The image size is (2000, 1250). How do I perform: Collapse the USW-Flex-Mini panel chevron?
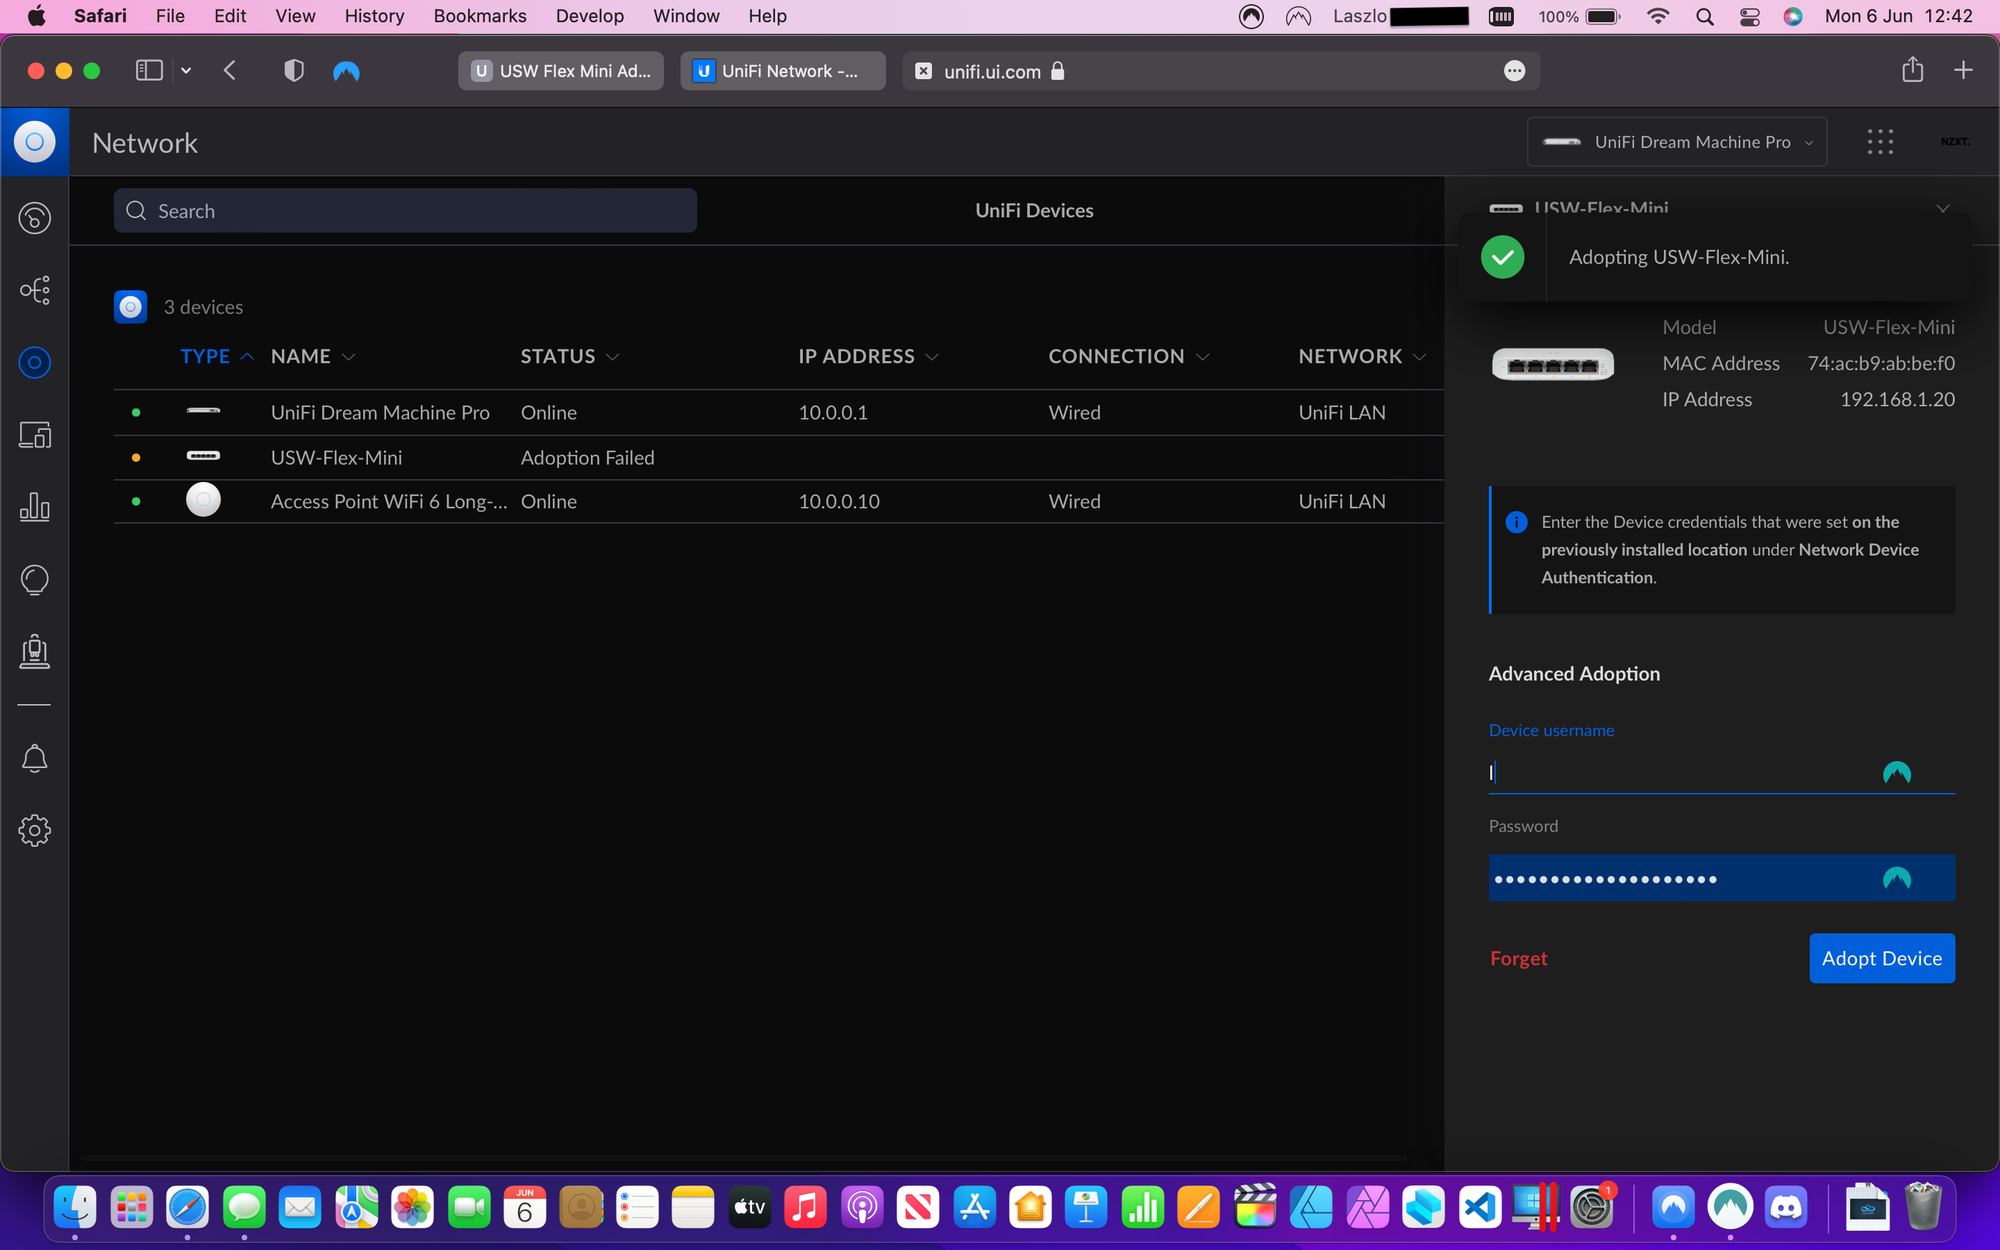[x=1942, y=208]
